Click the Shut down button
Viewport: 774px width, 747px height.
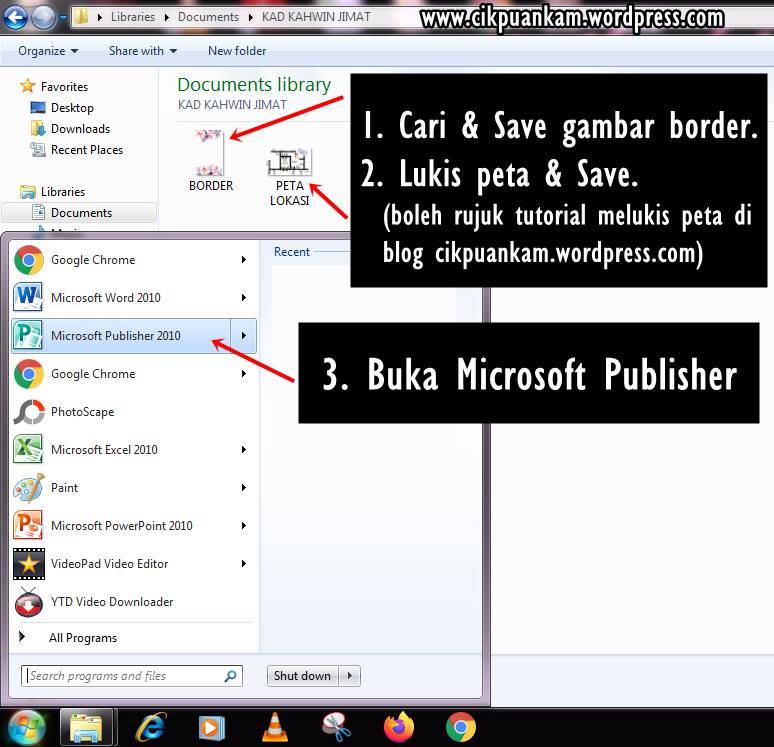pos(302,676)
